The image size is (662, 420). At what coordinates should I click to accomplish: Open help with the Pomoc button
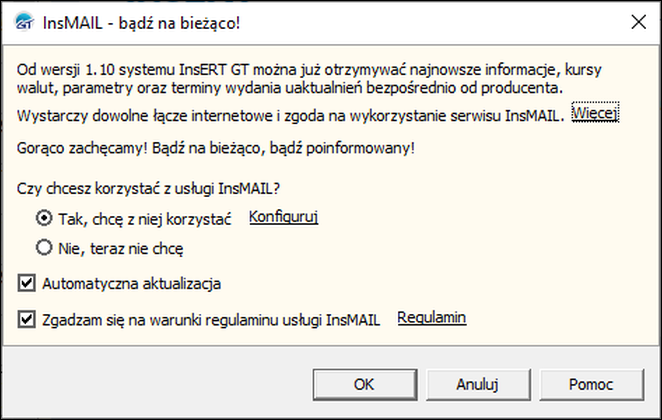pyautogui.click(x=590, y=383)
